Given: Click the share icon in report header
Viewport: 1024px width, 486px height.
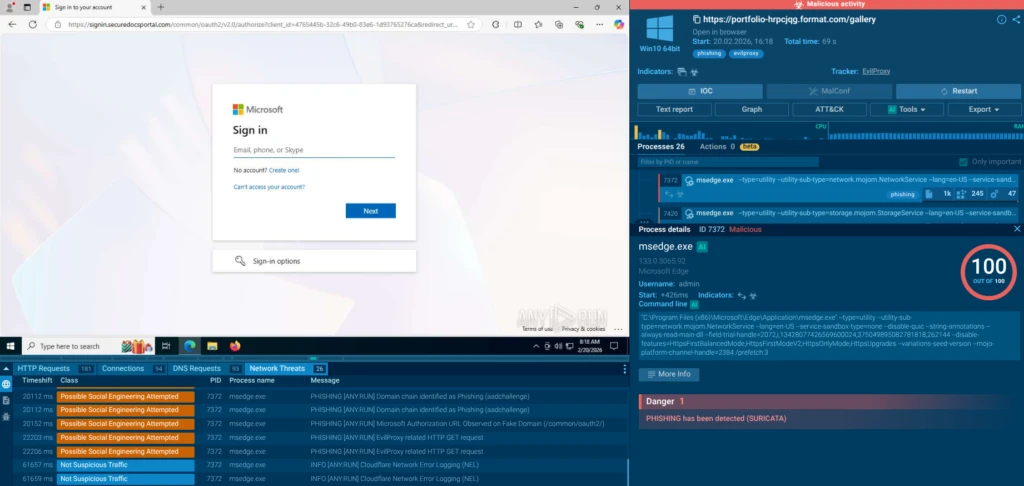Looking at the screenshot, I should 1016,19.
